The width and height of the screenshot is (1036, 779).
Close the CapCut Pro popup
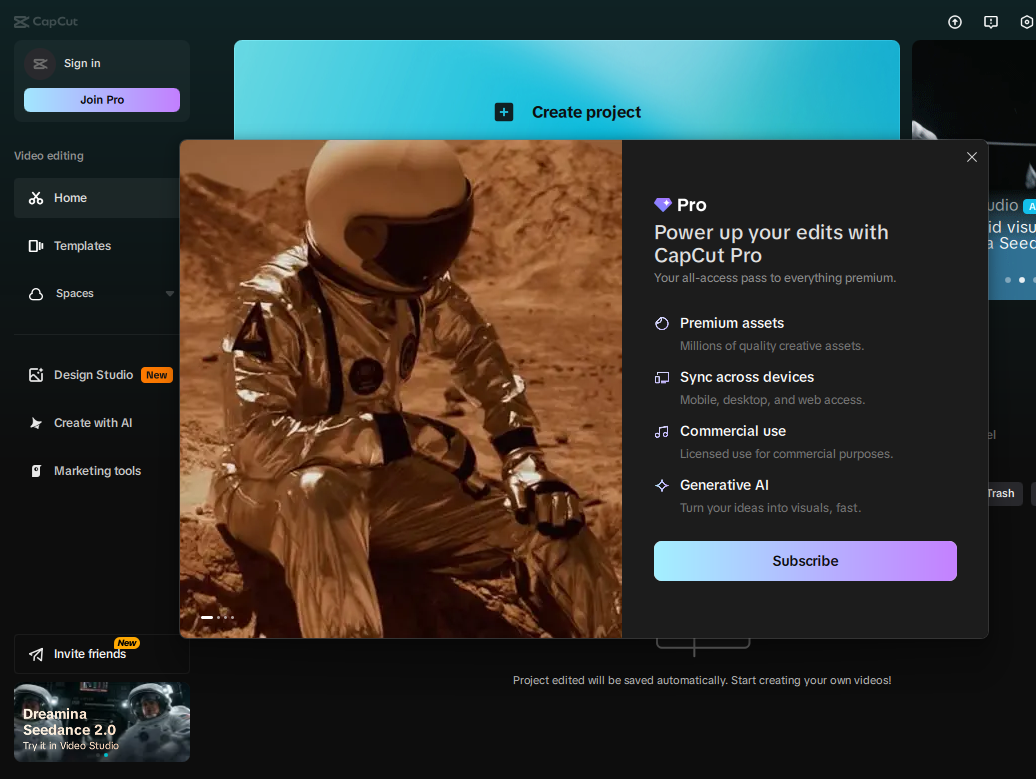[971, 157]
